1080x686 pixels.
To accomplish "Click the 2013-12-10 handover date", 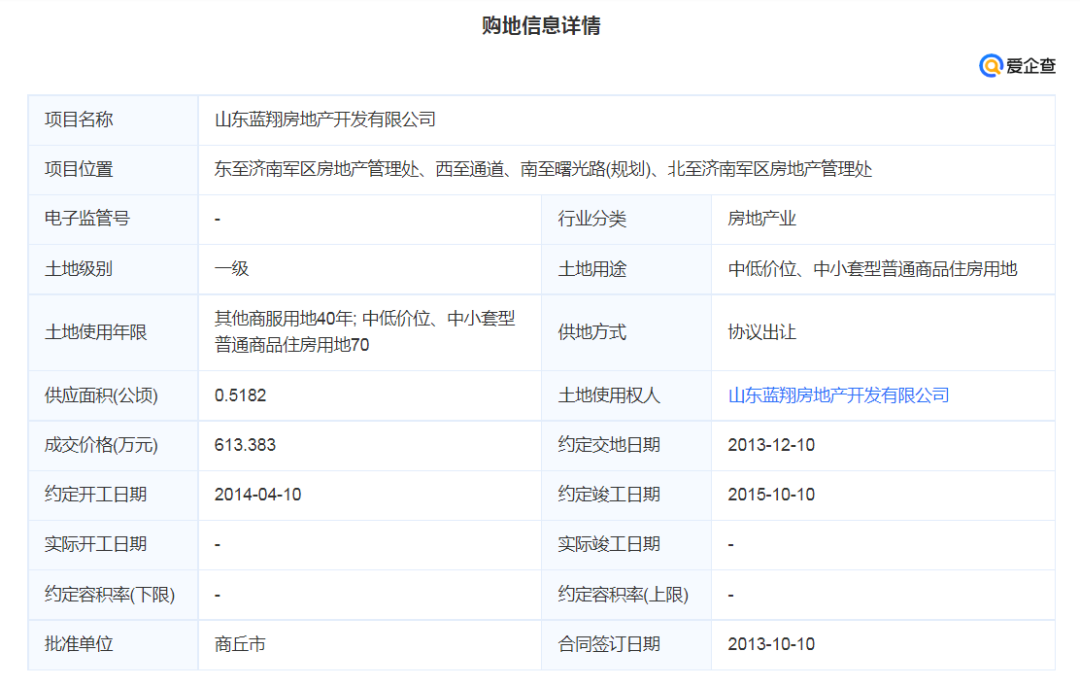I will (x=771, y=445).
